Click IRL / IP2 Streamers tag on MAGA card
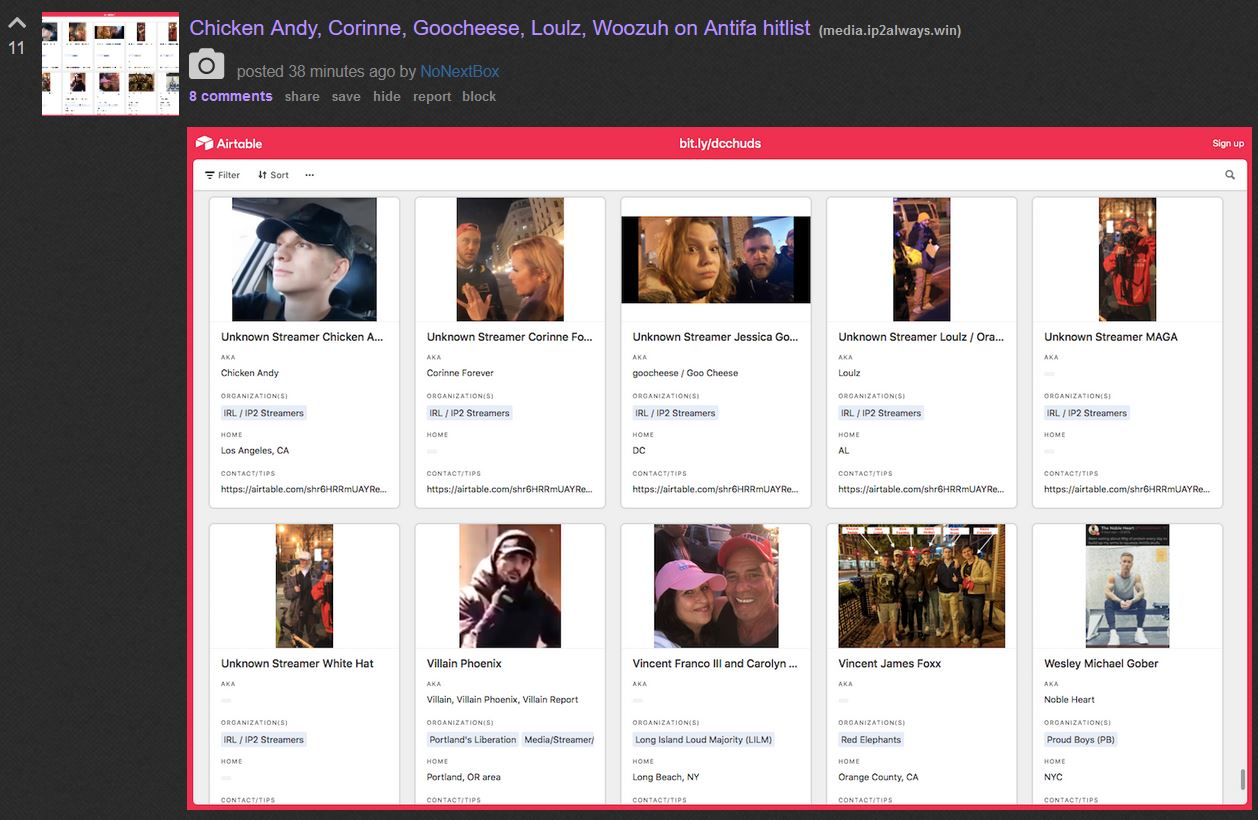Screen dimensions: 1258x820 point(1087,413)
